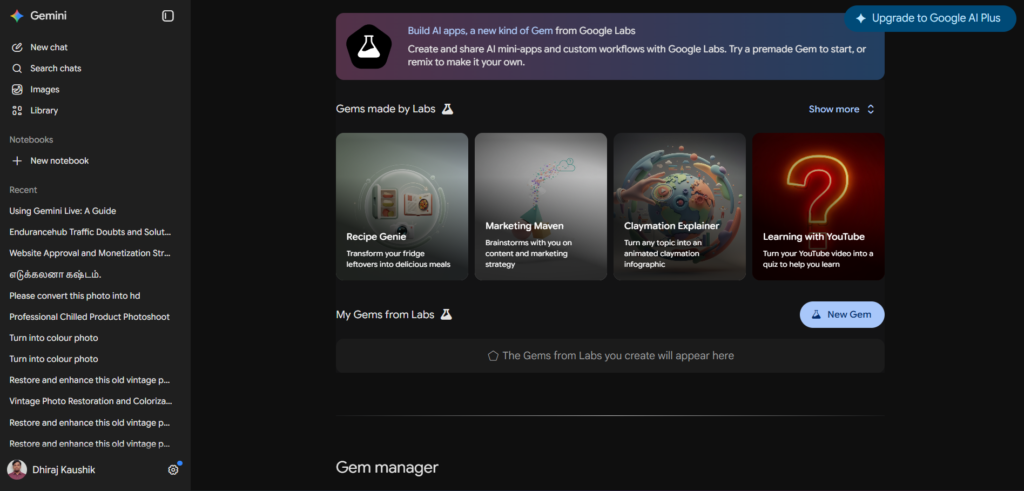Click the Recent section label
Viewport: 1024px width, 491px height.
(23, 190)
